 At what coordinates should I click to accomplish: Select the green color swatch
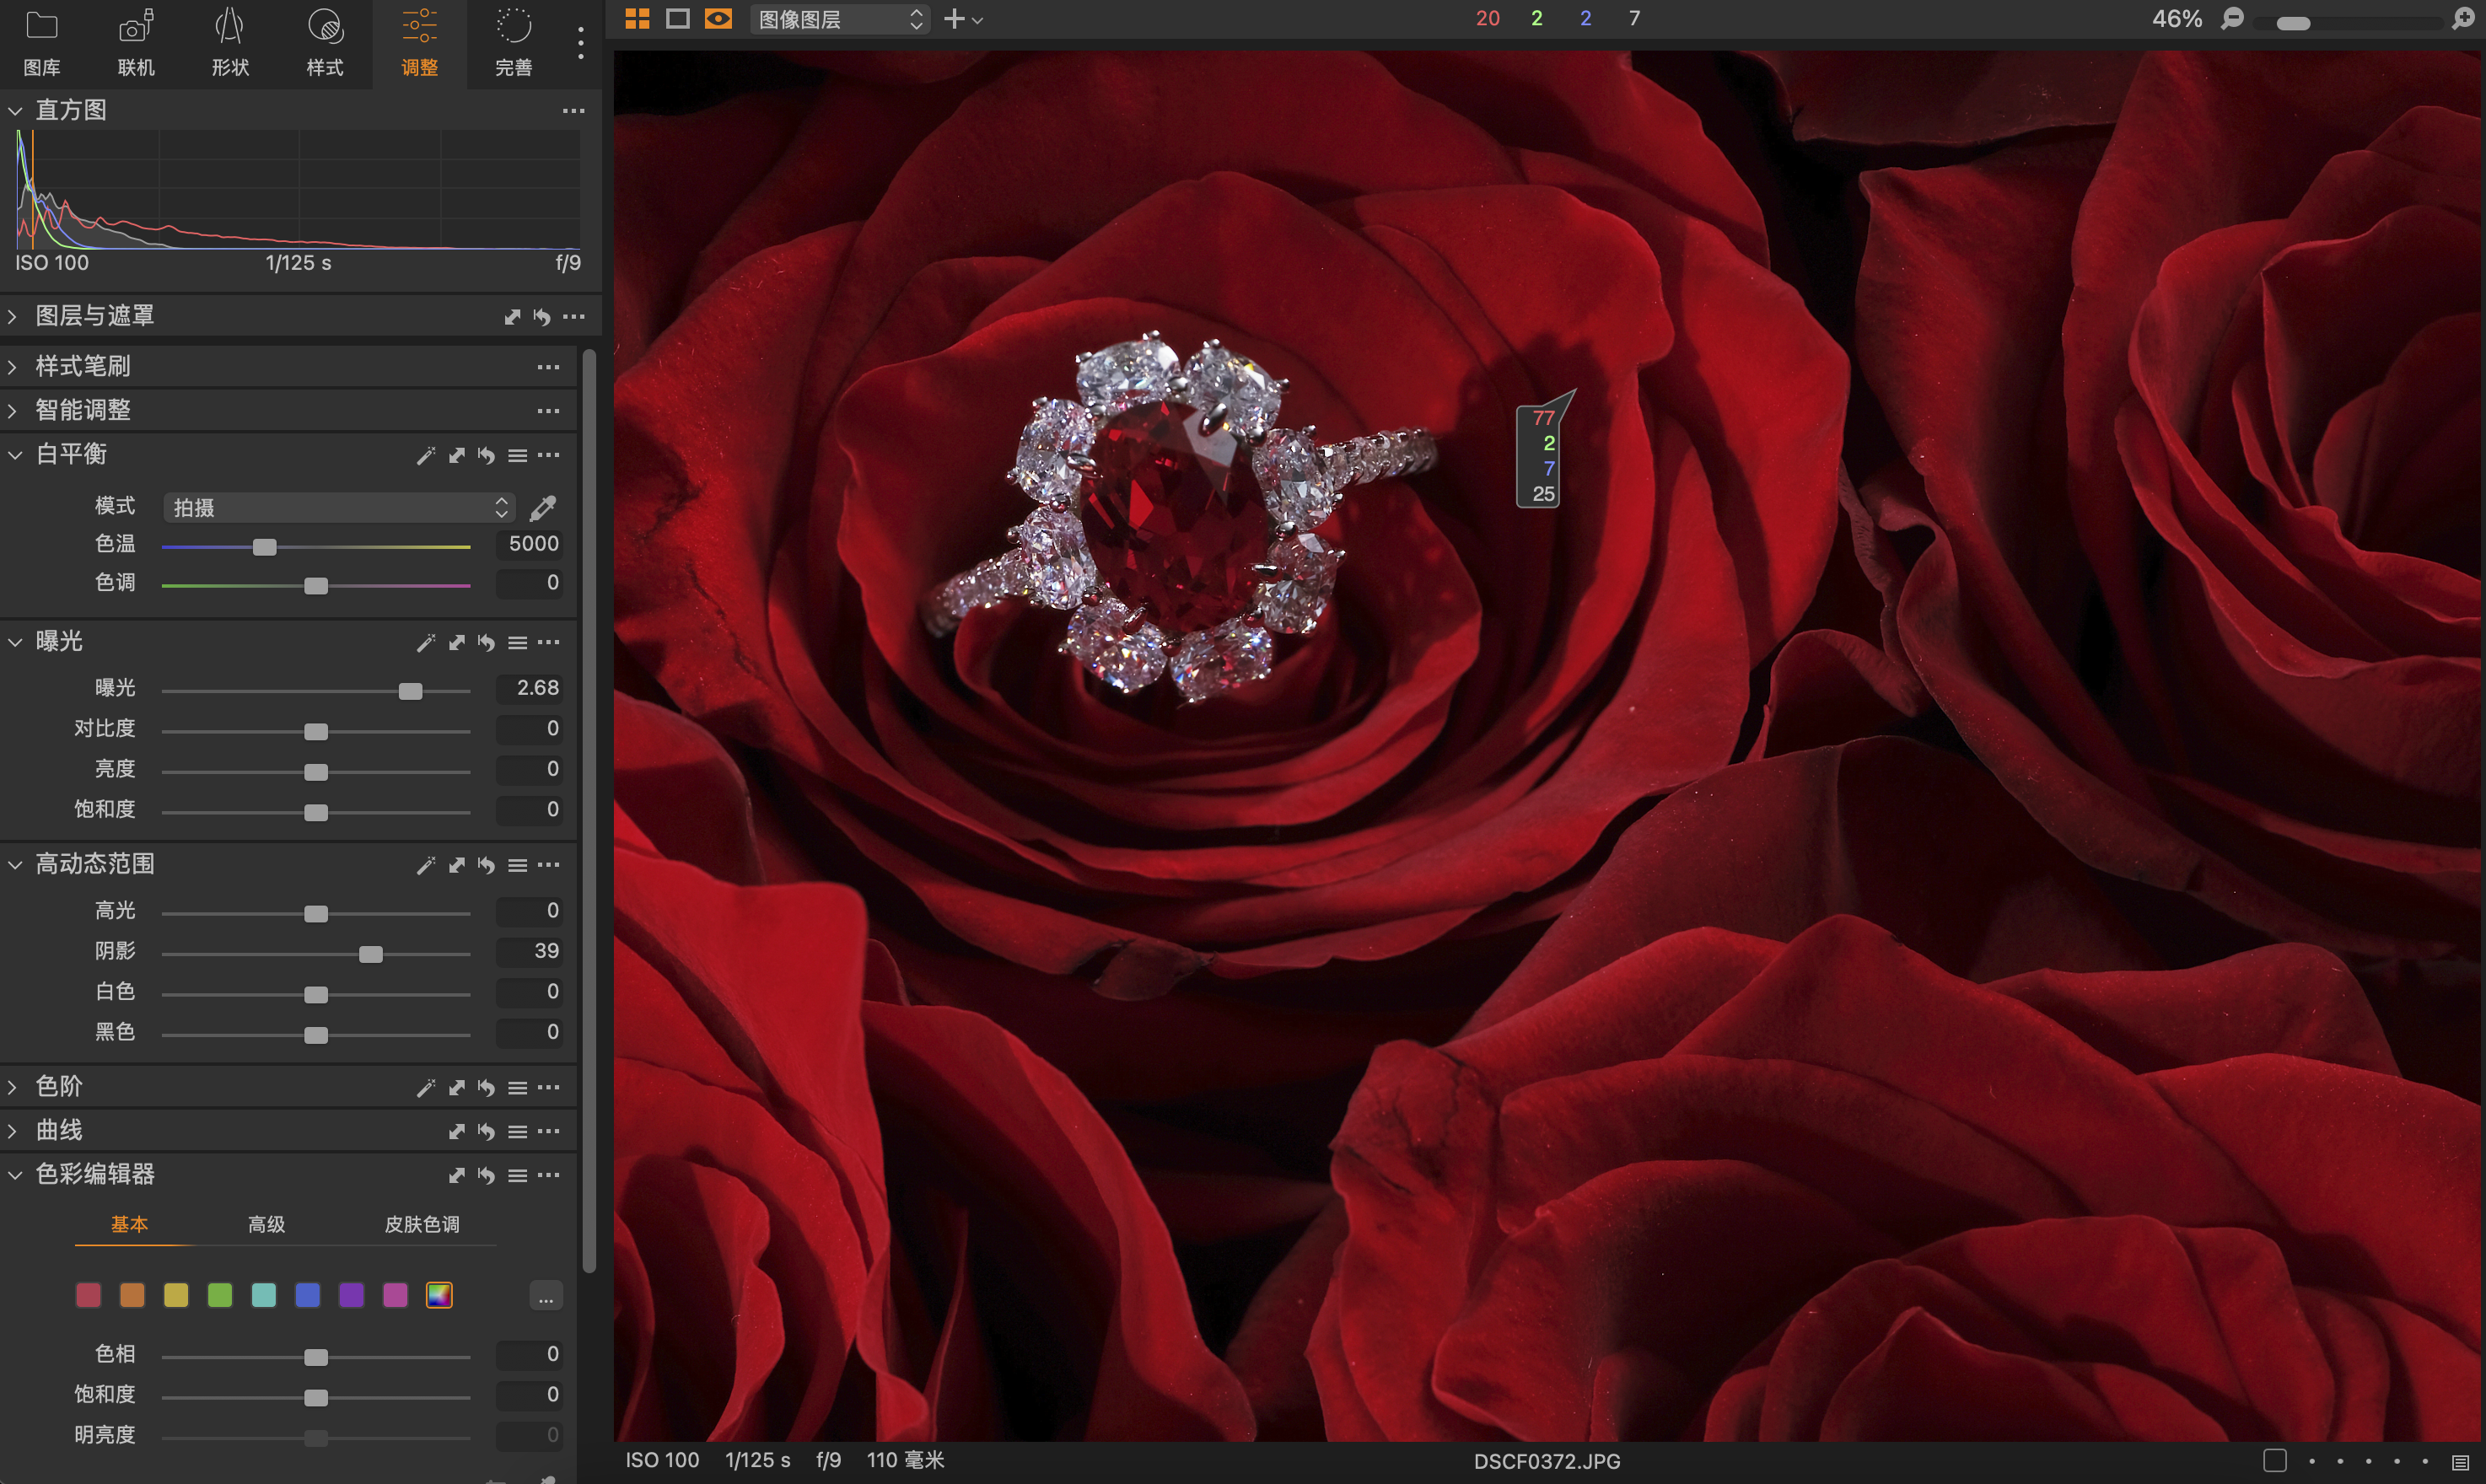coord(220,1295)
